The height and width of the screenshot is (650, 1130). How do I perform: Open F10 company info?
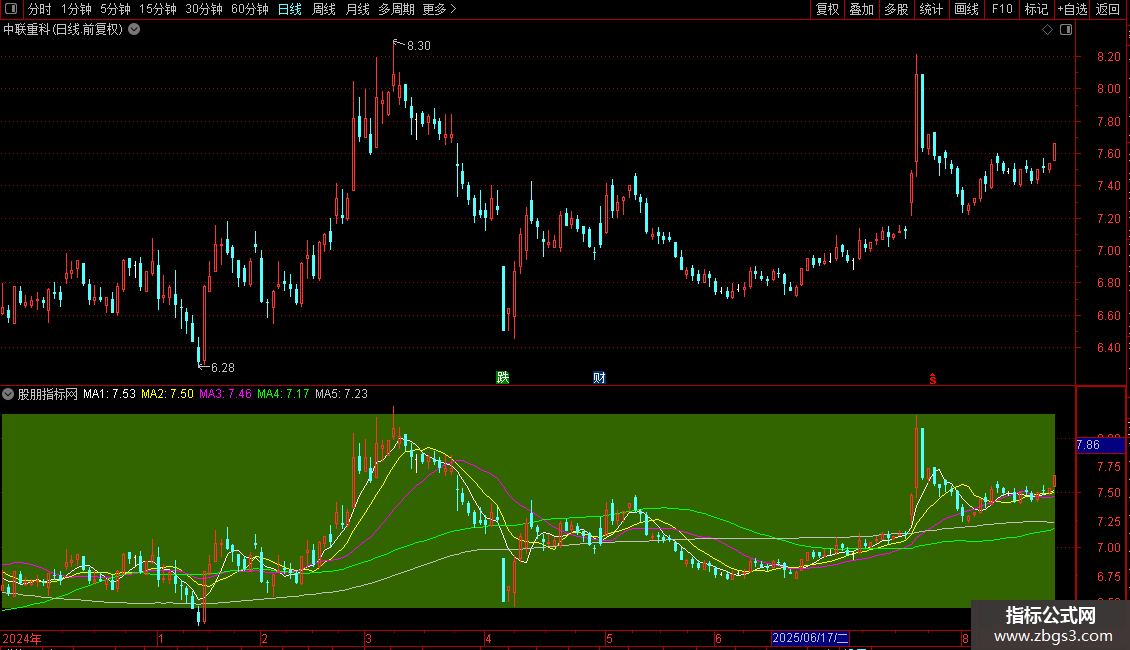[x=1002, y=9]
